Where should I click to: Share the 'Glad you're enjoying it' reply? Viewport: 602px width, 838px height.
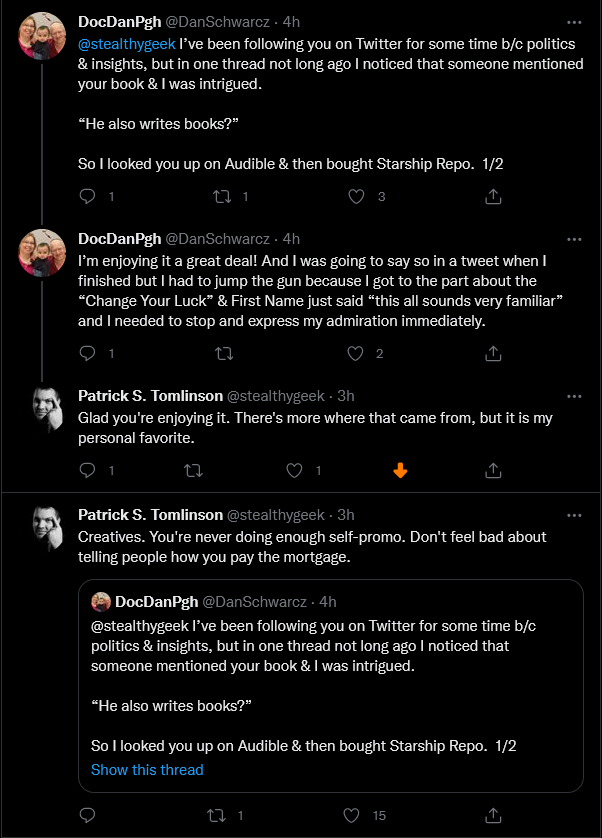click(493, 470)
